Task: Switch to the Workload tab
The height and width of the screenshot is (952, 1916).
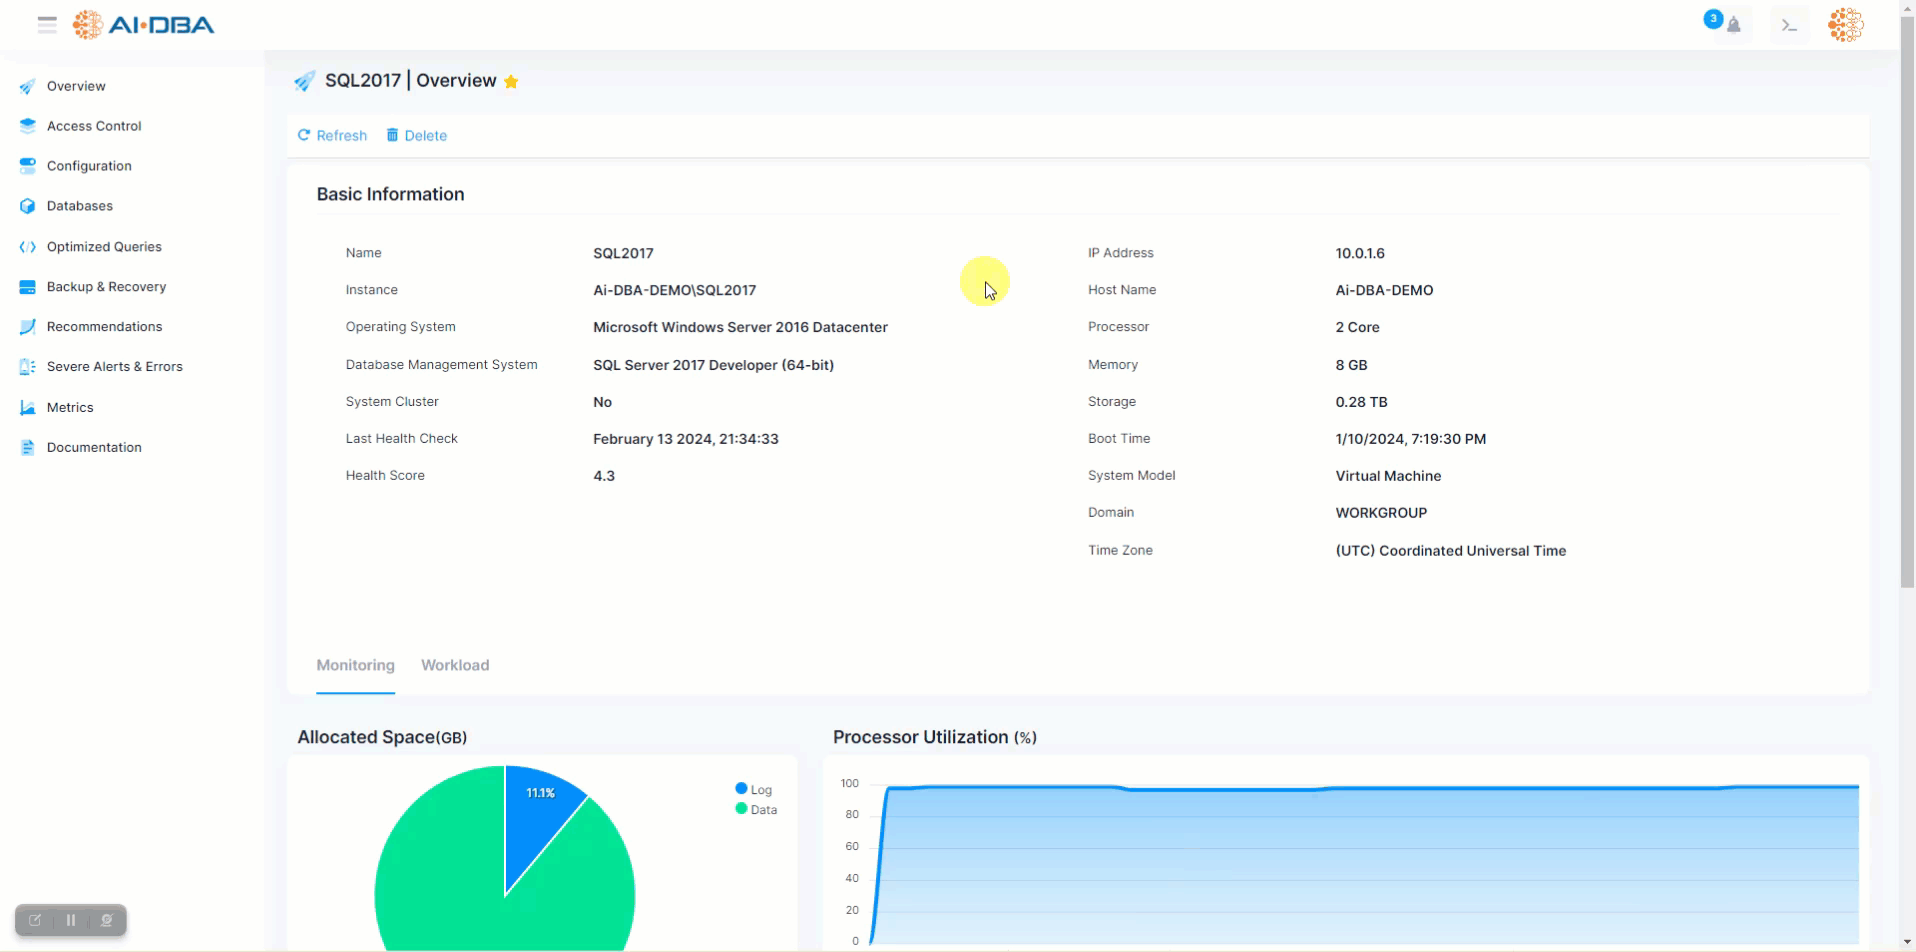Action: click(455, 665)
